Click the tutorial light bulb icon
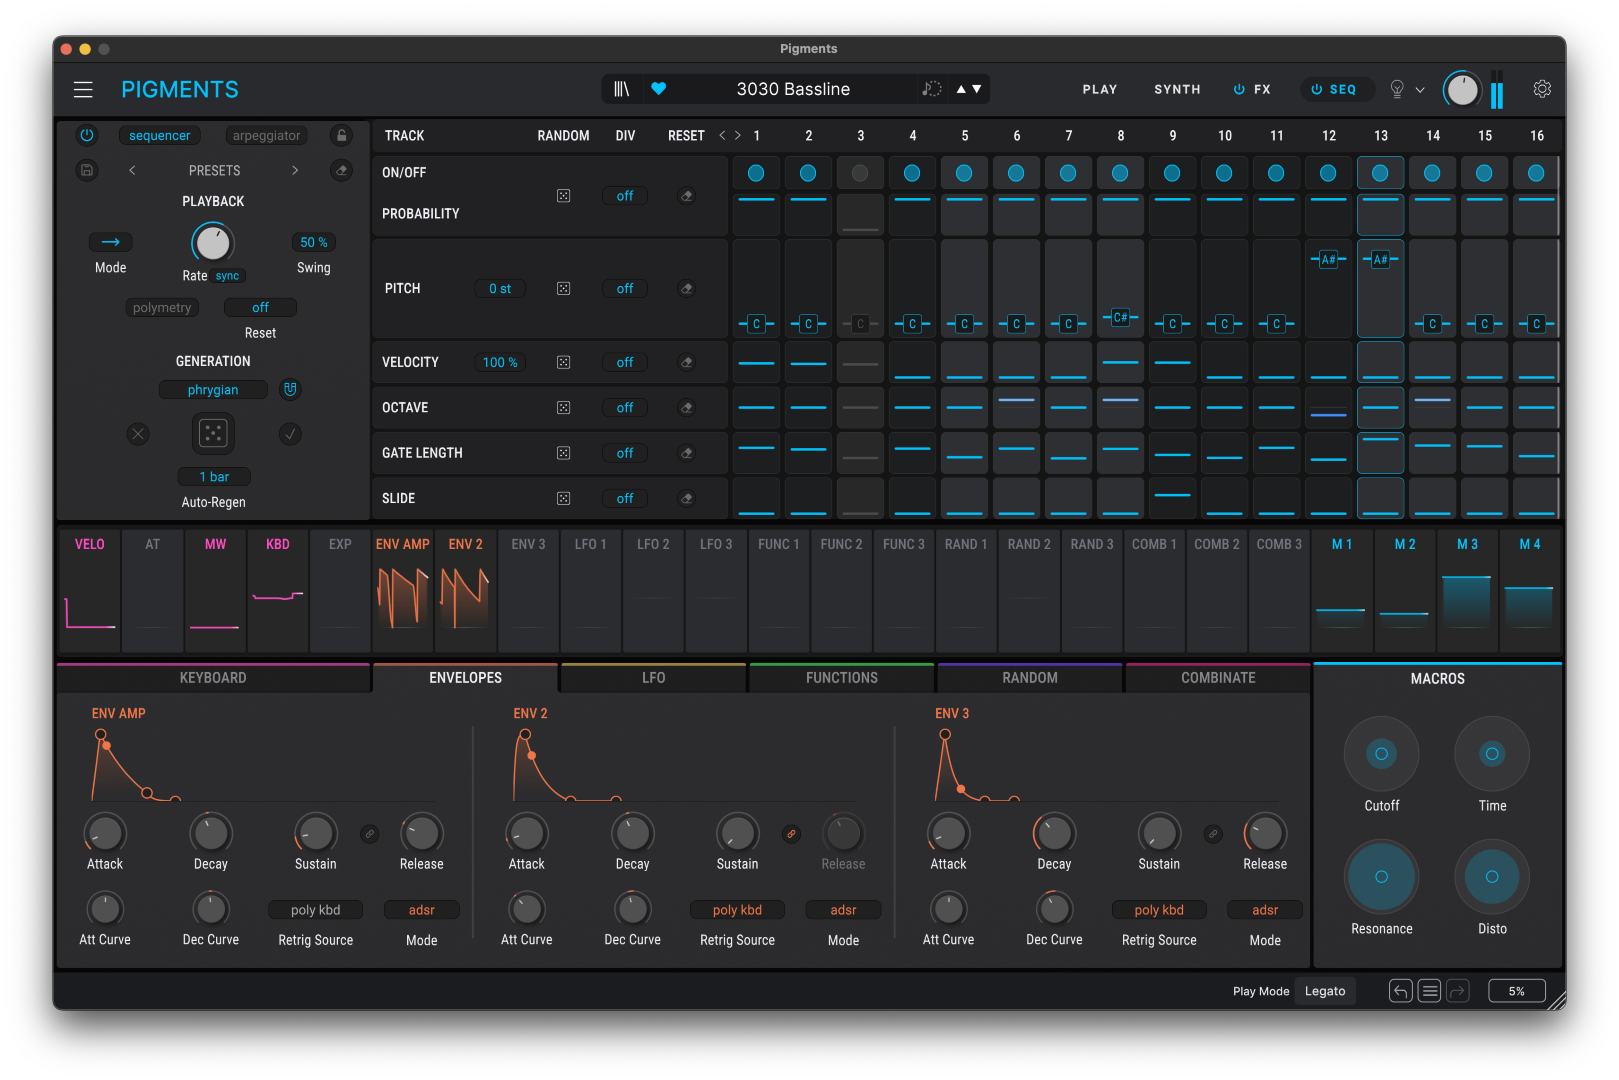Viewport: 1619px width, 1080px height. [x=1396, y=89]
